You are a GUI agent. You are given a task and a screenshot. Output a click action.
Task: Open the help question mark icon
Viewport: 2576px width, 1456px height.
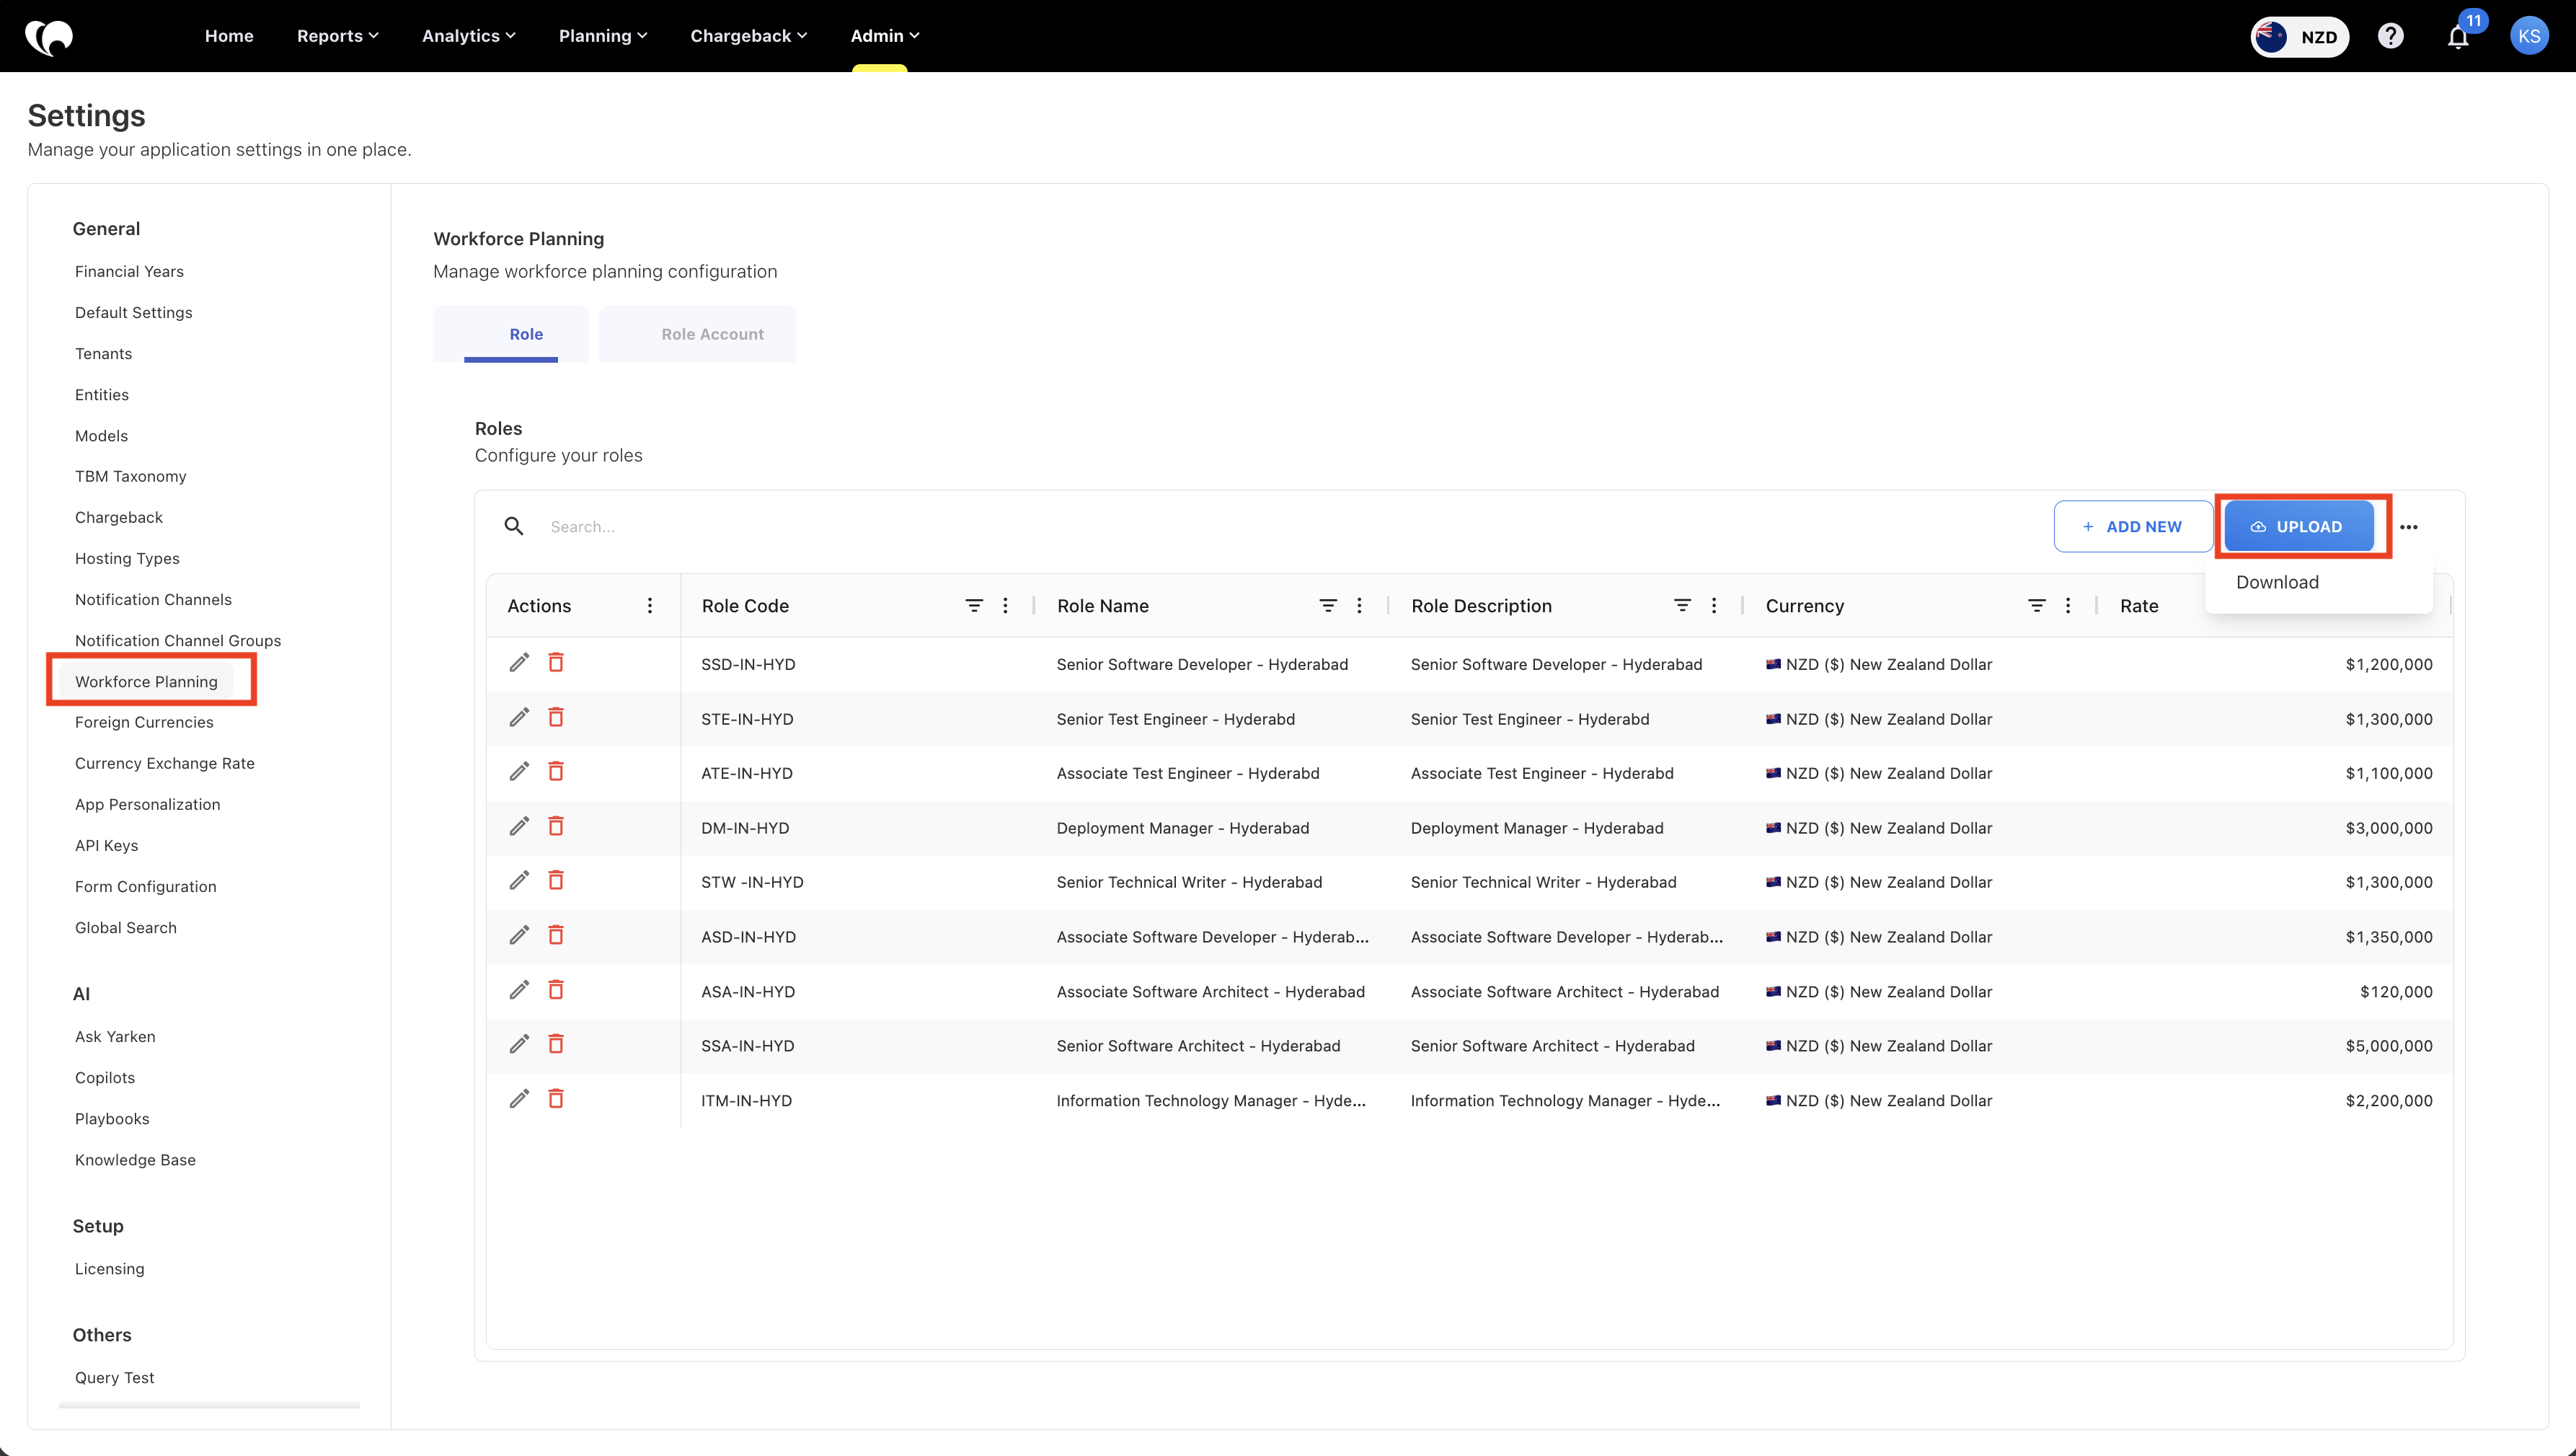click(2390, 36)
